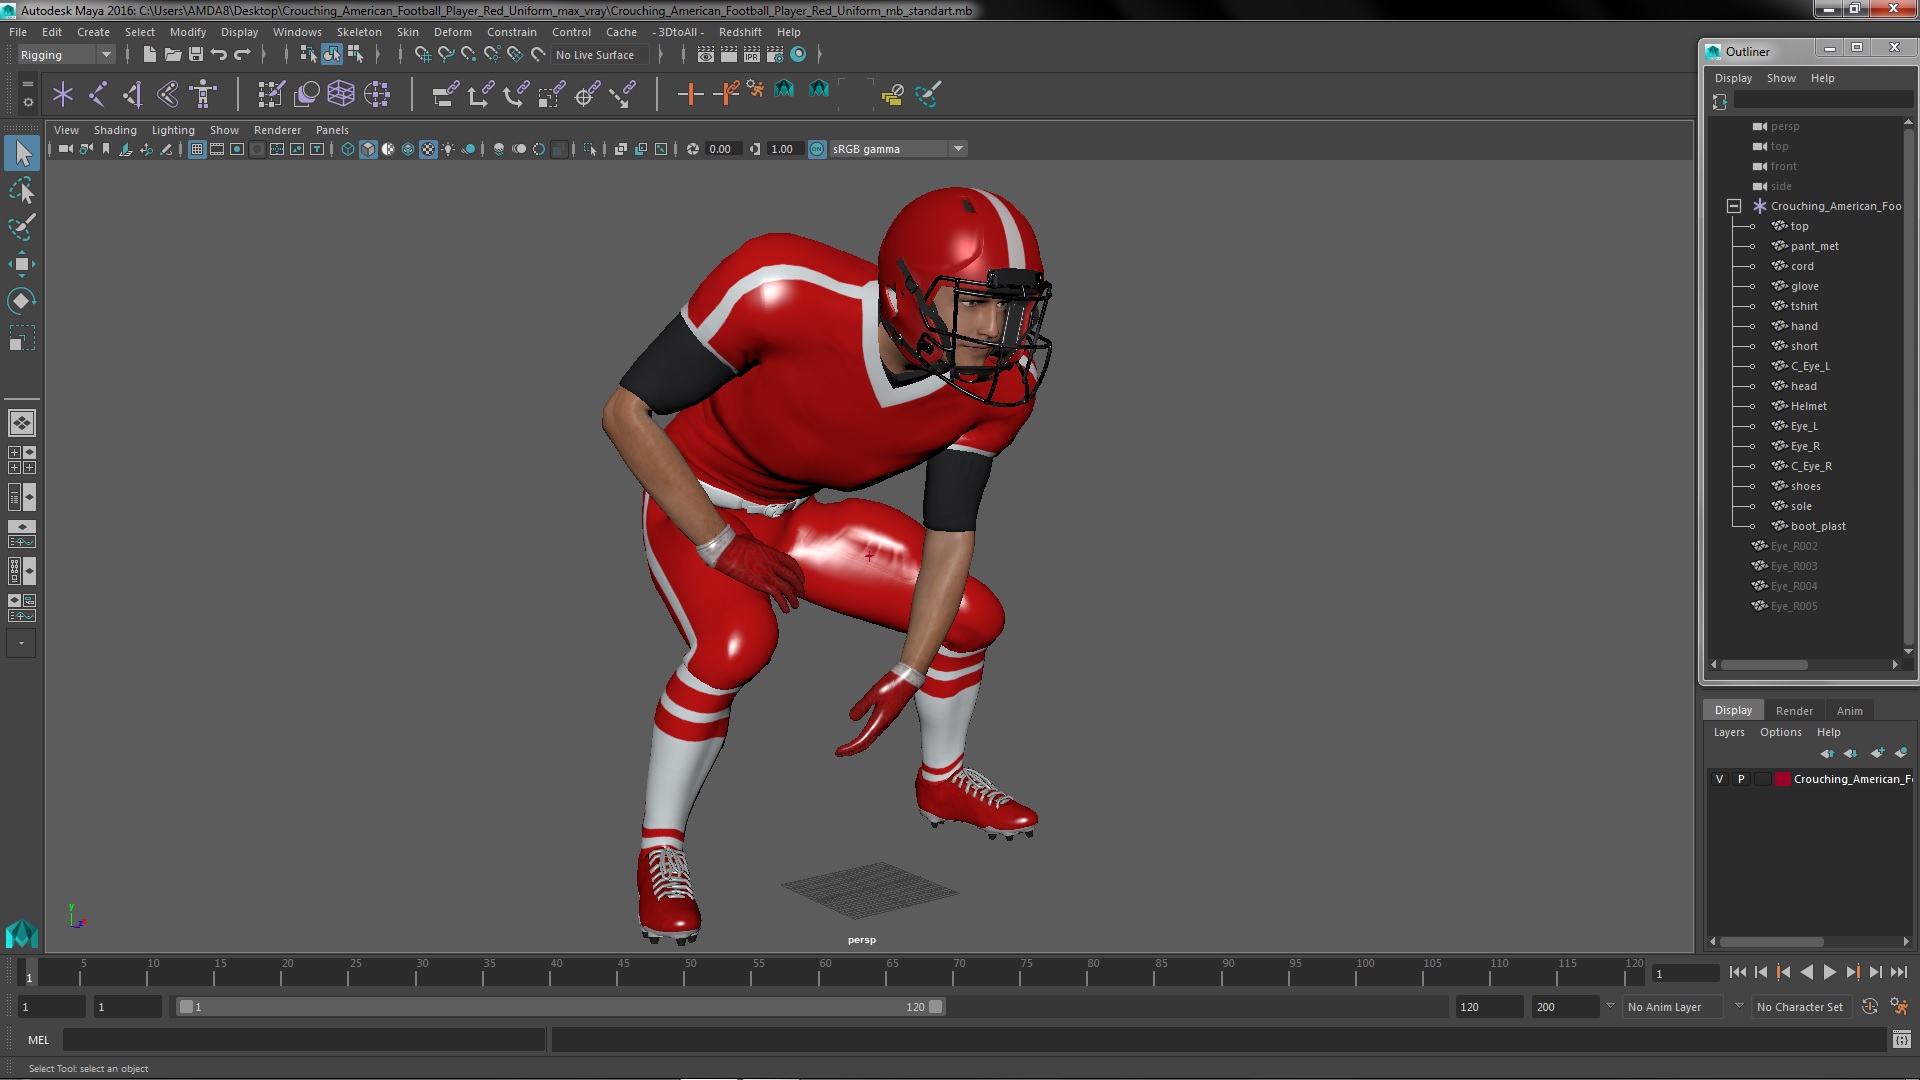The width and height of the screenshot is (1920, 1080).
Task: Click the Outliner horizontal scrollbar
Action: coord(1764,665)
